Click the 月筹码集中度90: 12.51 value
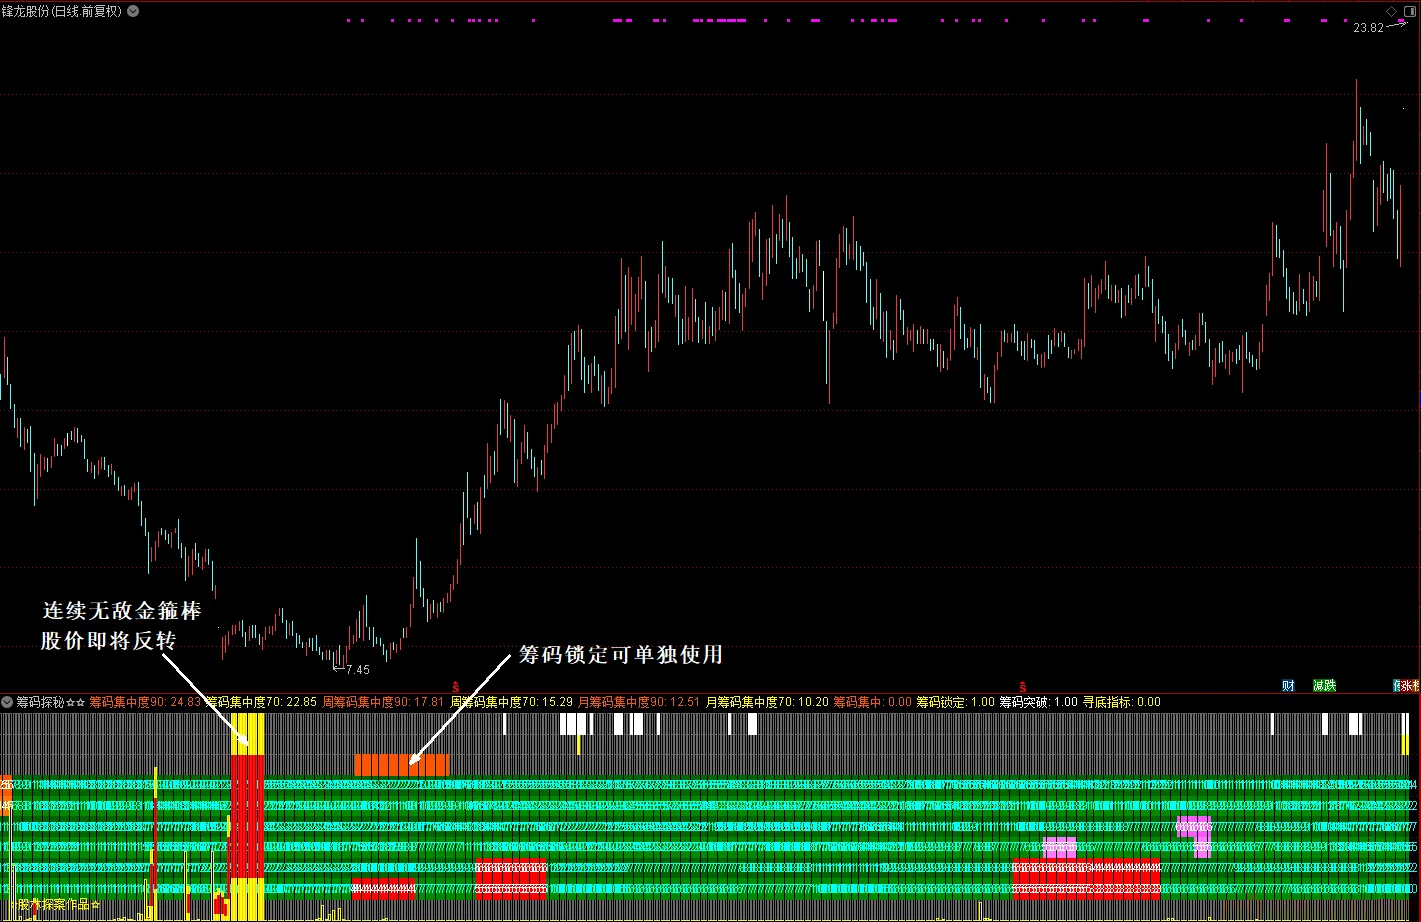The image size is (1421, 922). coord(639,702)
